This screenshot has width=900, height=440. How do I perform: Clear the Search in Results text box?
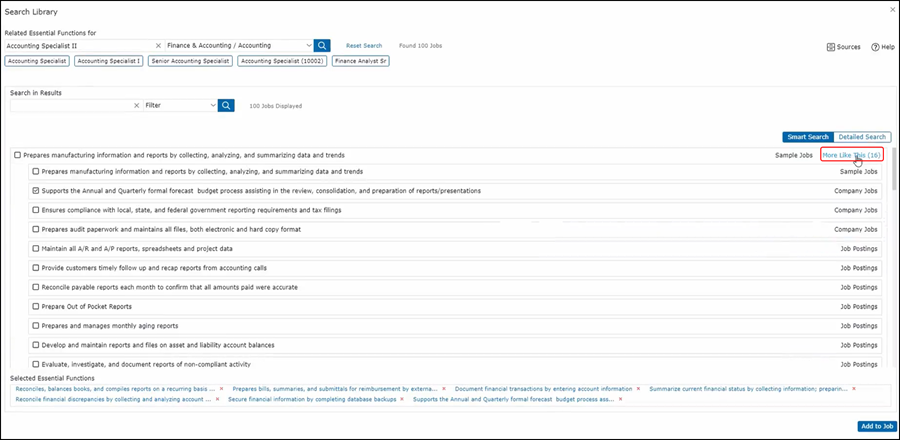point(136,105)
